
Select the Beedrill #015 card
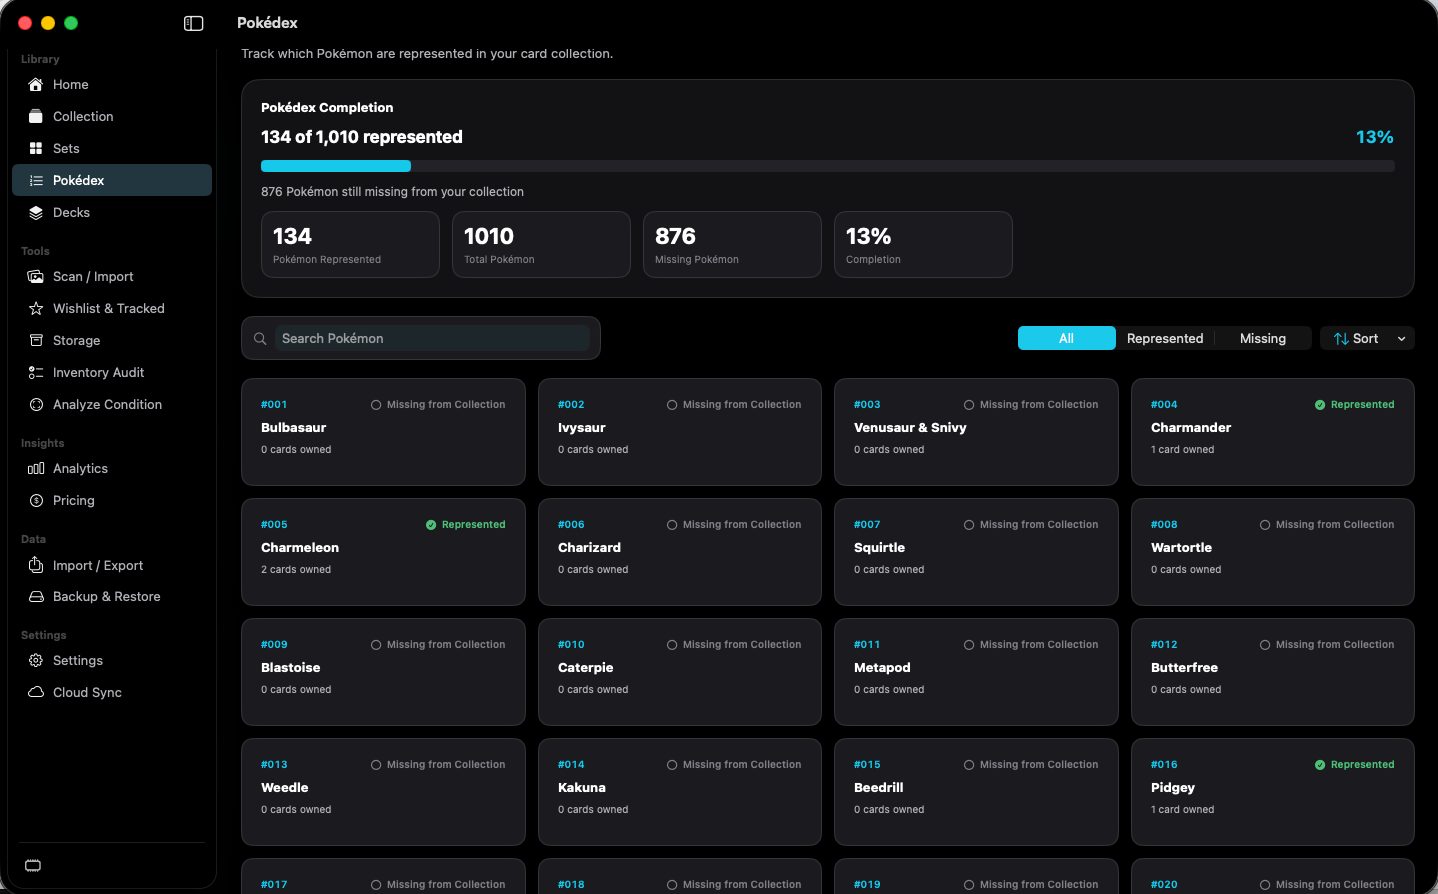tap(976, 792)
